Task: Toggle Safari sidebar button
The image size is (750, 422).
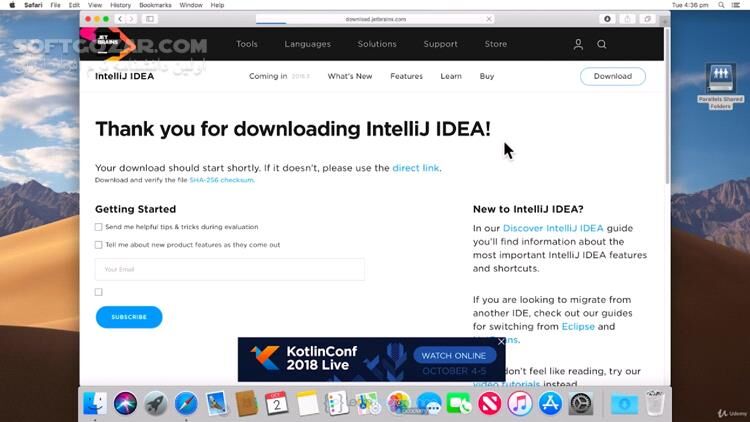Action: [150, 19]
